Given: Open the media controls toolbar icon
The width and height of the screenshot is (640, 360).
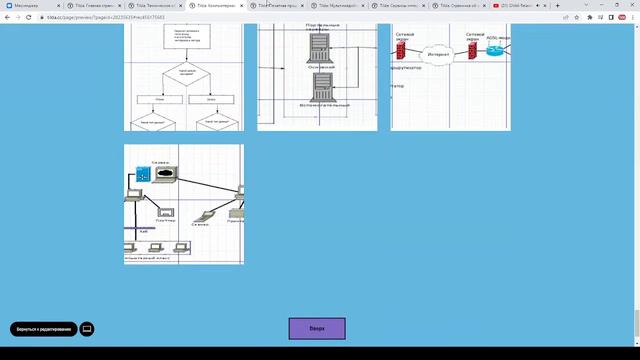Looking at the screenshot, I should click(600, 18).
